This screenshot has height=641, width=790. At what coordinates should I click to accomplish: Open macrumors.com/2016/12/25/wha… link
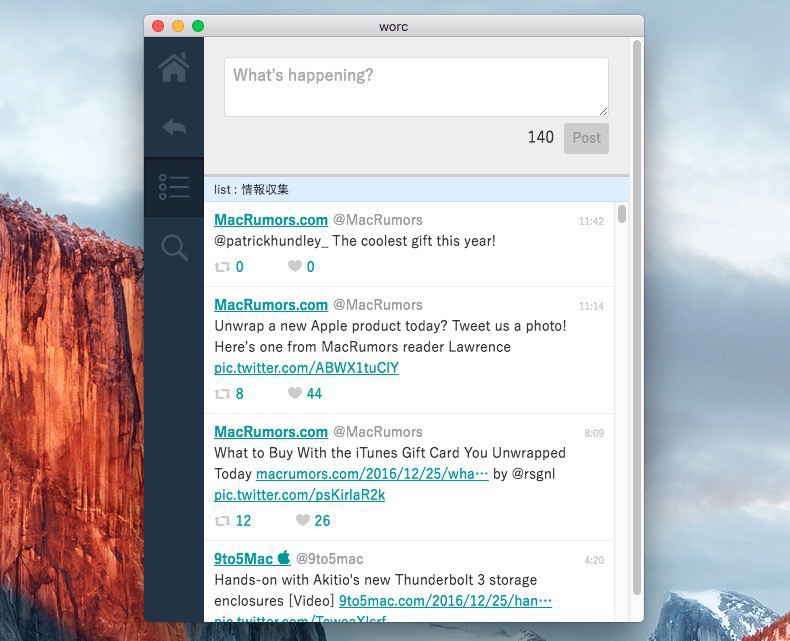[372, 474]
